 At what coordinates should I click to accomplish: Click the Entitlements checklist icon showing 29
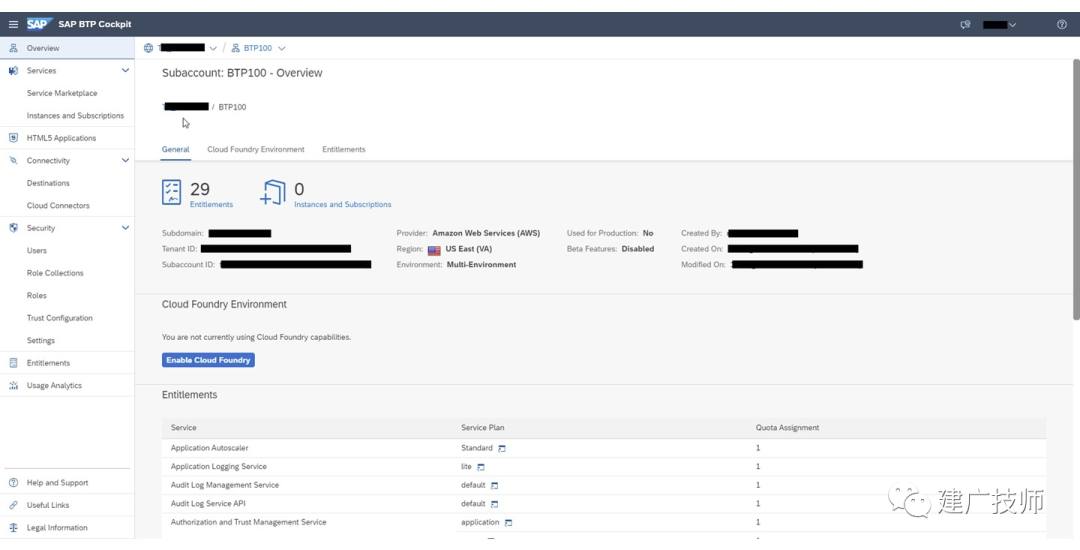(172, 192)
